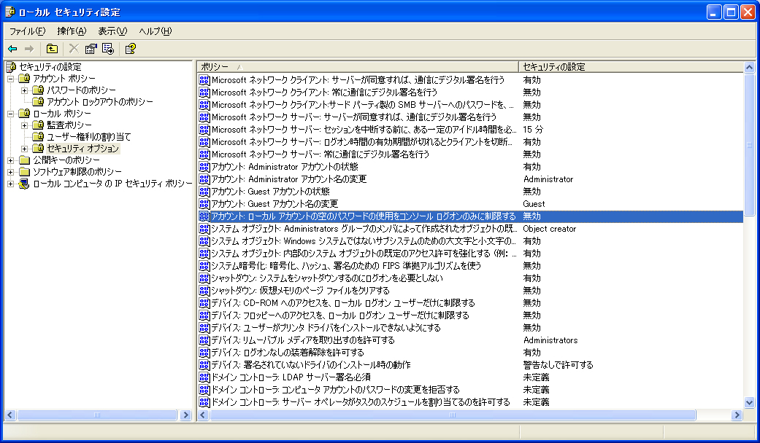Click the 監査ポリシー folder icon
760x443 pixels.
[x=38, y=125]
